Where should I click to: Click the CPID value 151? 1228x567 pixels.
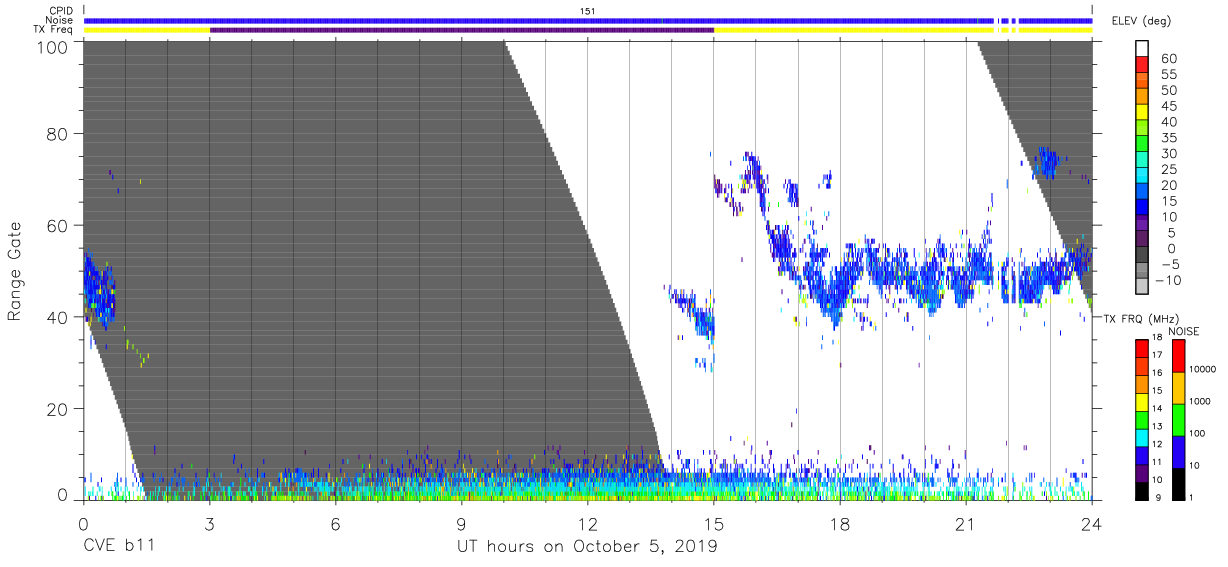click(x=588, y=10)
